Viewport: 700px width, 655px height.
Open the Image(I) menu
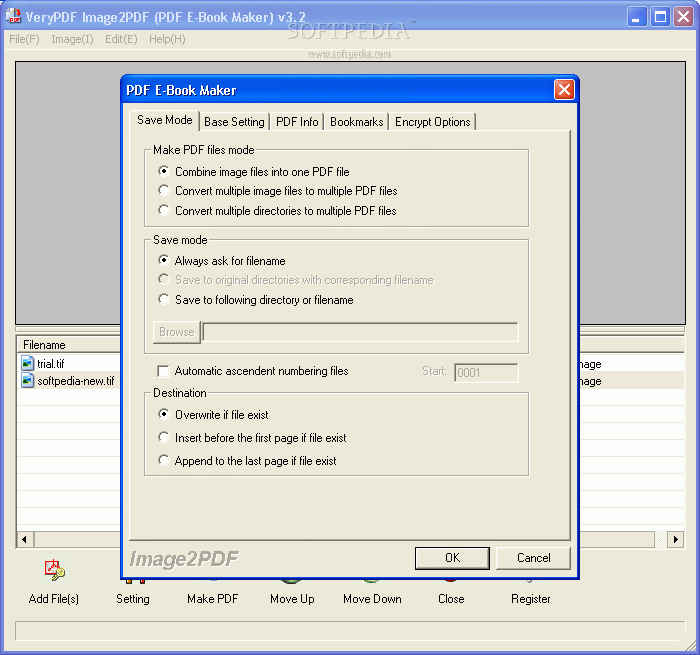(72, 39)
